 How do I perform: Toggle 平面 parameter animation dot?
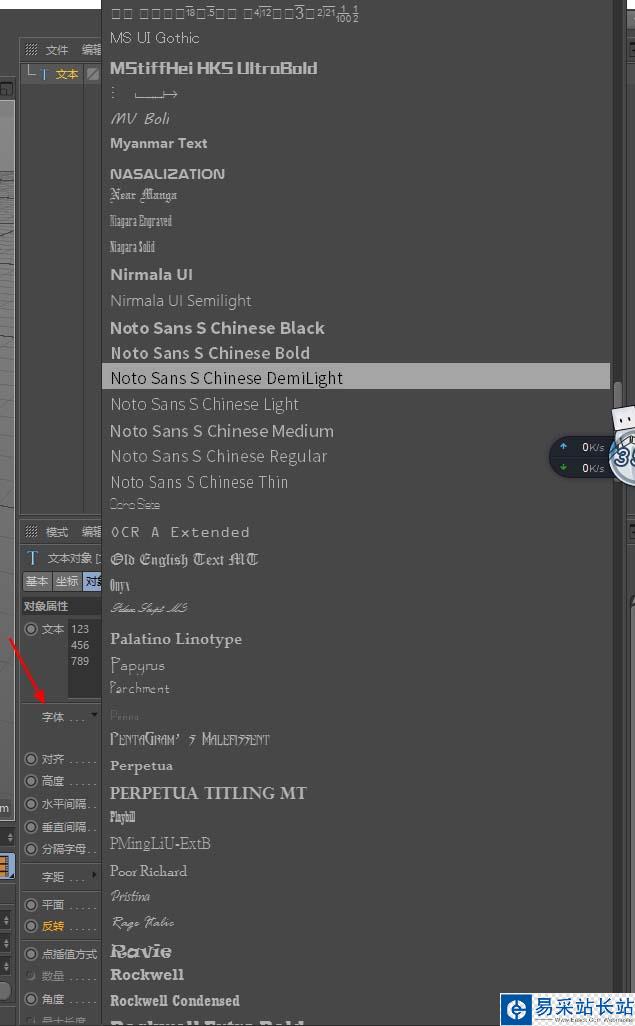tap(31, 904)
